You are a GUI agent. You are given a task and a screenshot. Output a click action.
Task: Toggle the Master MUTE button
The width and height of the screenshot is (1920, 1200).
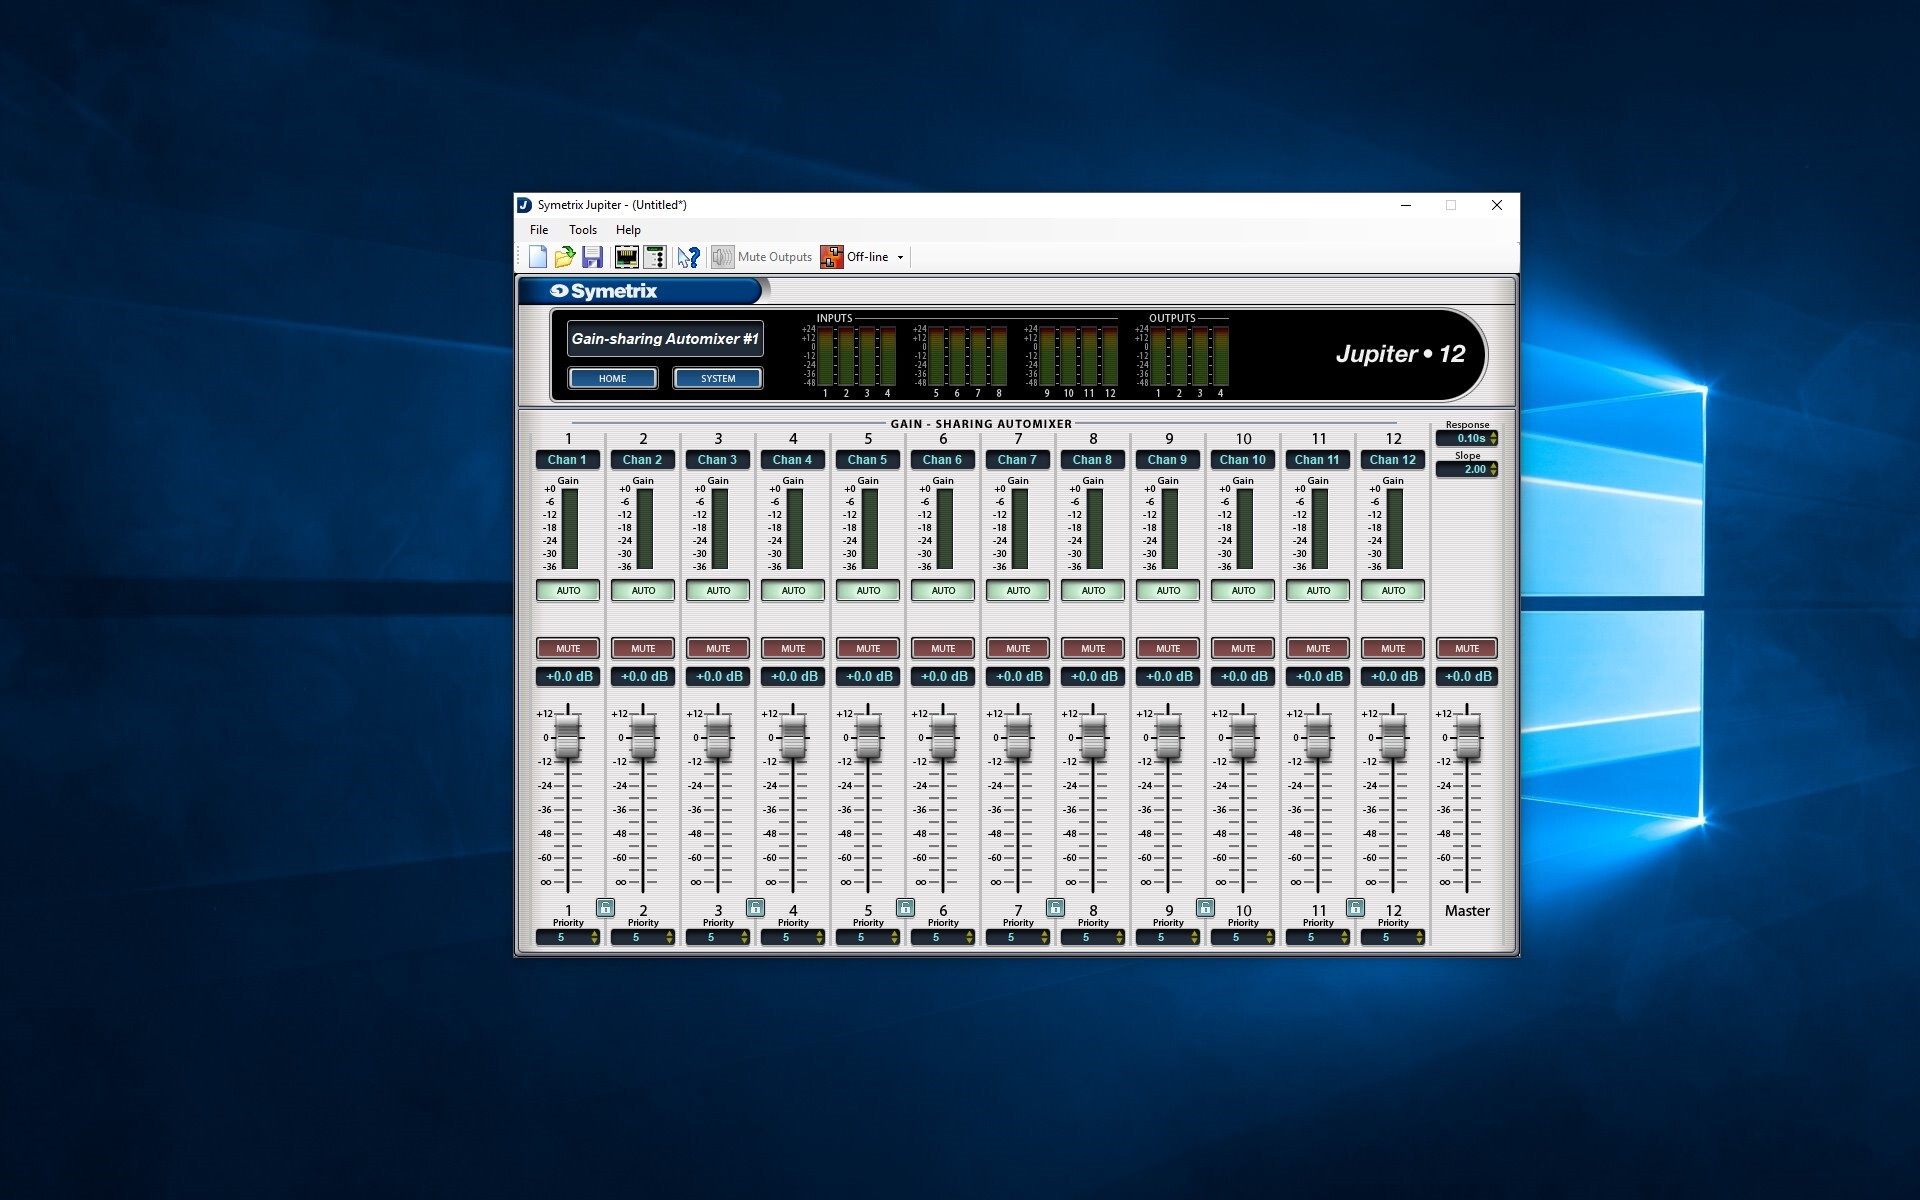click(x=1467, y=648)
